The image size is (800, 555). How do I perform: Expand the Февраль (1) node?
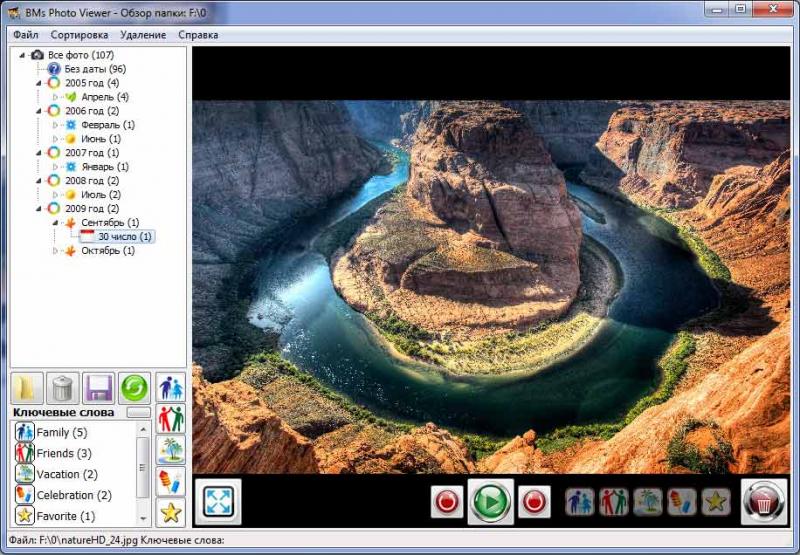(55, 125)
